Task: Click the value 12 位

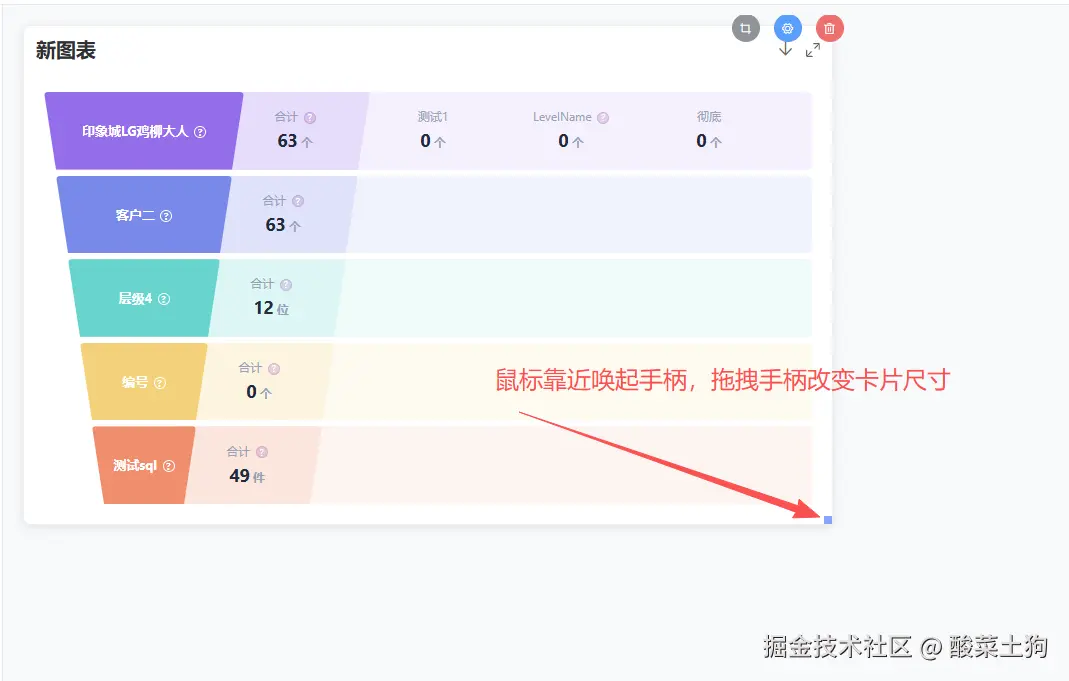Action: 271,308
